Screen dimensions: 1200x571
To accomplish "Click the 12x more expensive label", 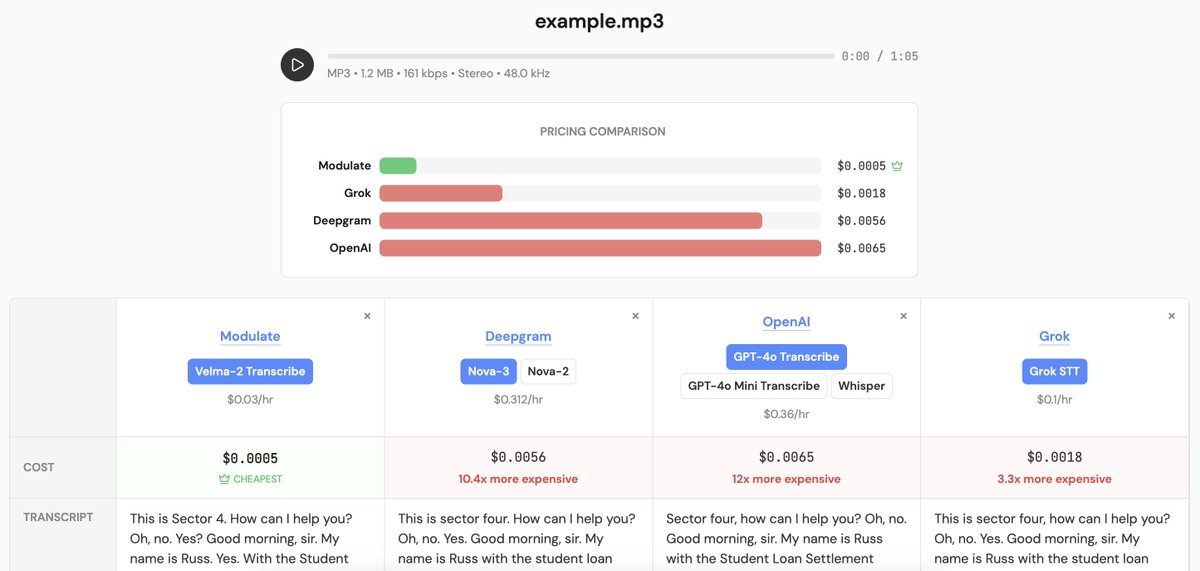I will pyautogui.click(x=786, y=479).
